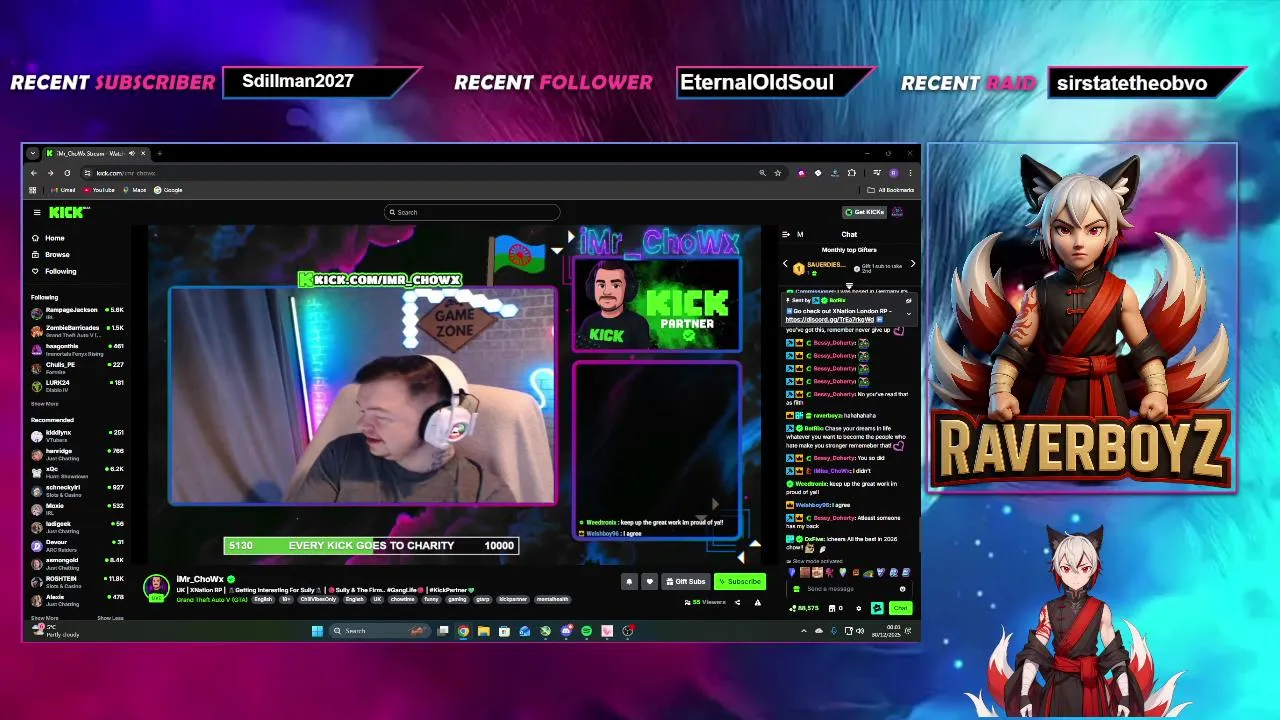Open Chrome from the taskbar
1280x720 pixels.
pyautogui.click(x=463, y=631)
